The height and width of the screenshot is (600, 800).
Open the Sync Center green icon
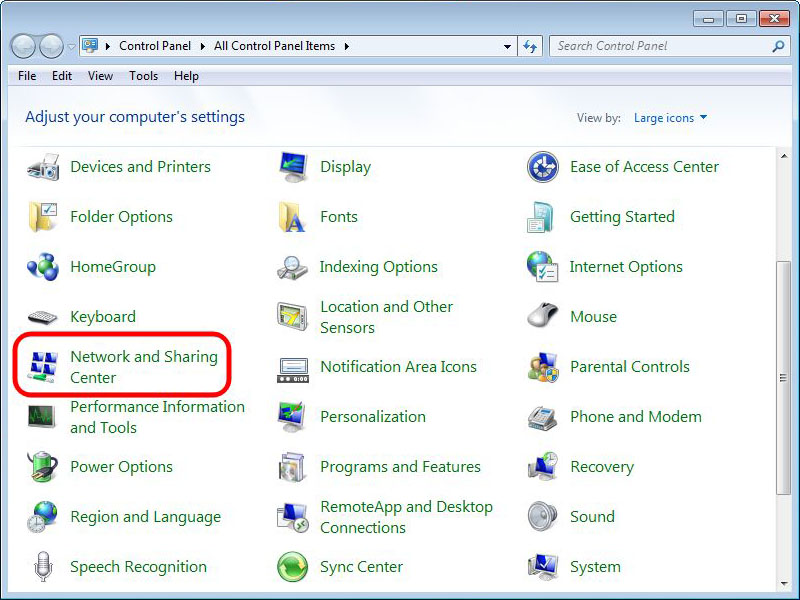292,567
